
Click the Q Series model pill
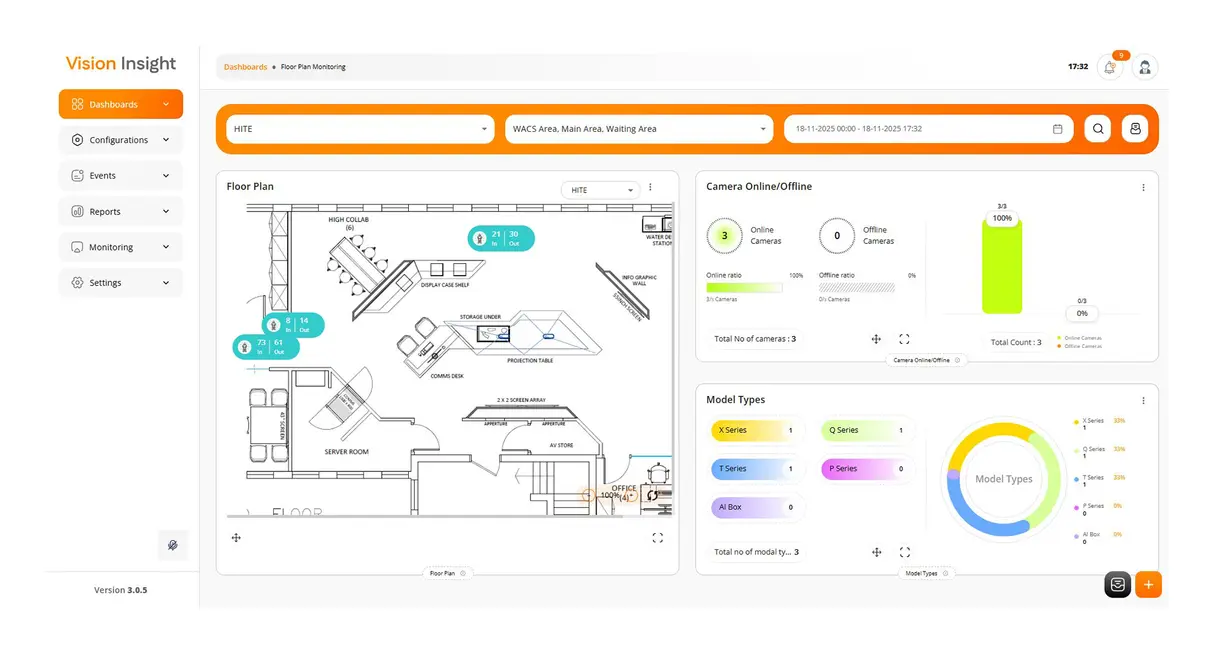[x=867, y=430]
